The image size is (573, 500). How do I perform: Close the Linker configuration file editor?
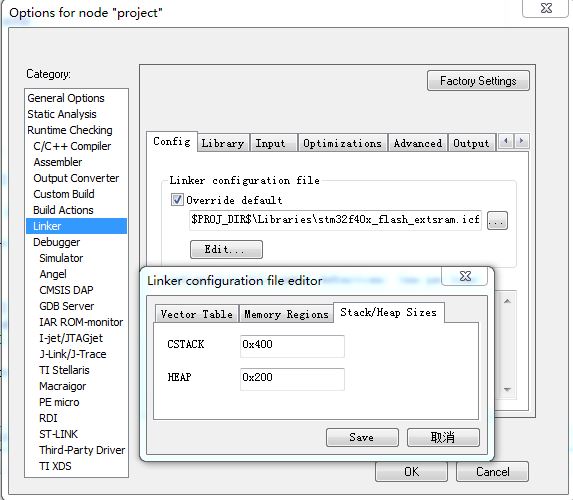pyautogui.click(x=465, y=276)
